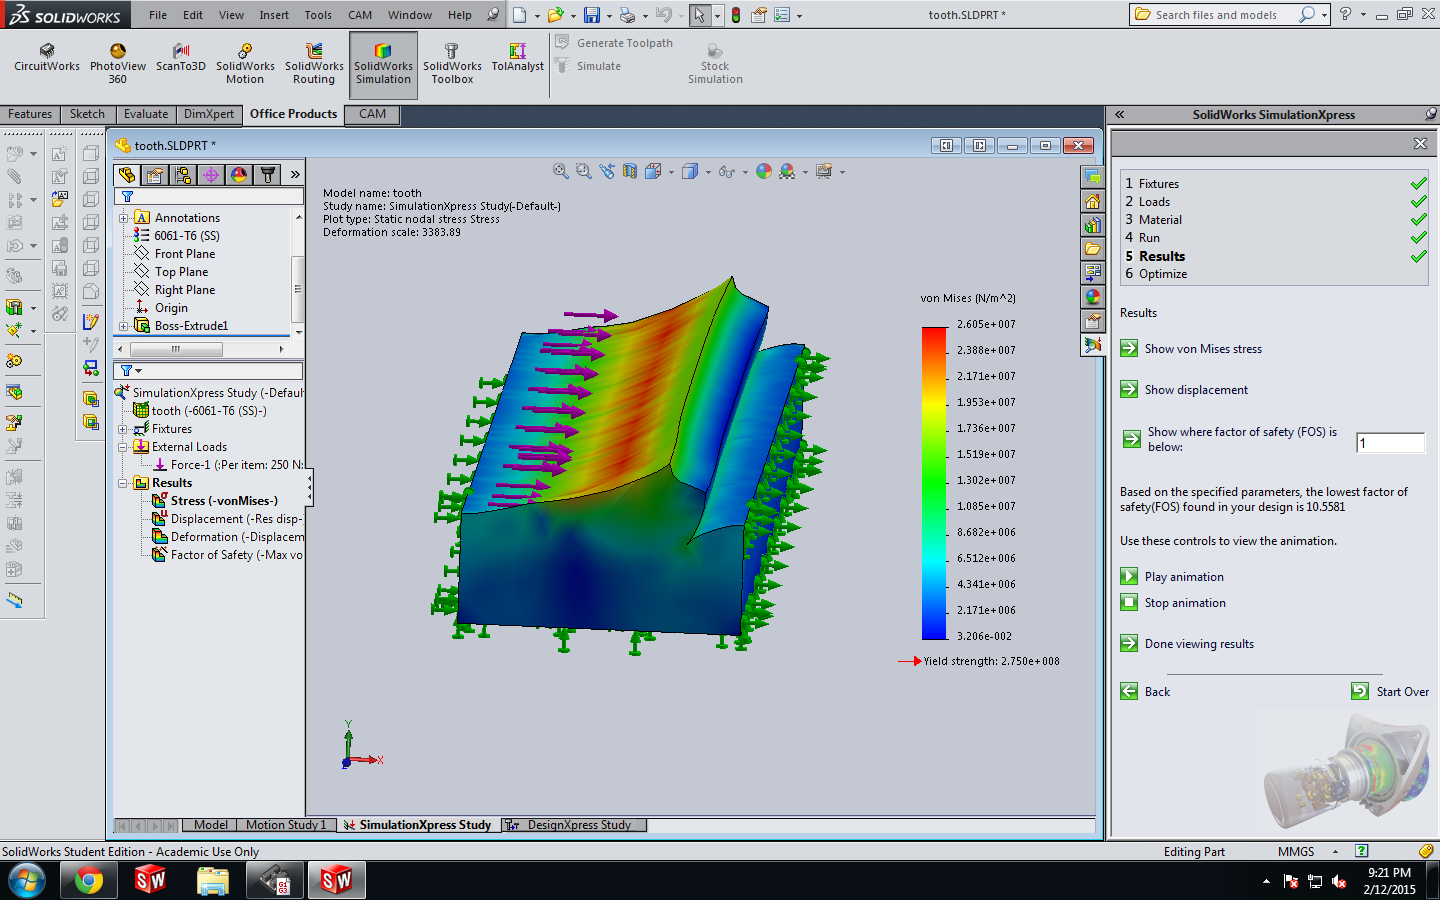Open Save dropdown arrow
Viewport: 1440px width, 900px height.
(609, 15)
